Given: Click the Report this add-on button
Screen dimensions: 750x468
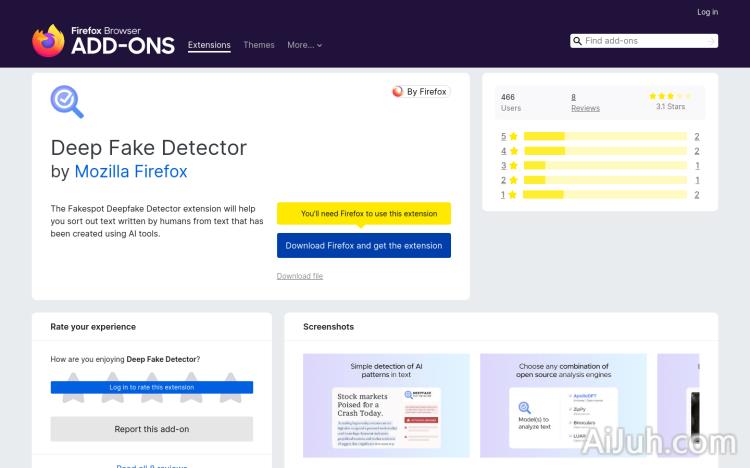Looking at the screenshot, I should [x=152, y=429].
